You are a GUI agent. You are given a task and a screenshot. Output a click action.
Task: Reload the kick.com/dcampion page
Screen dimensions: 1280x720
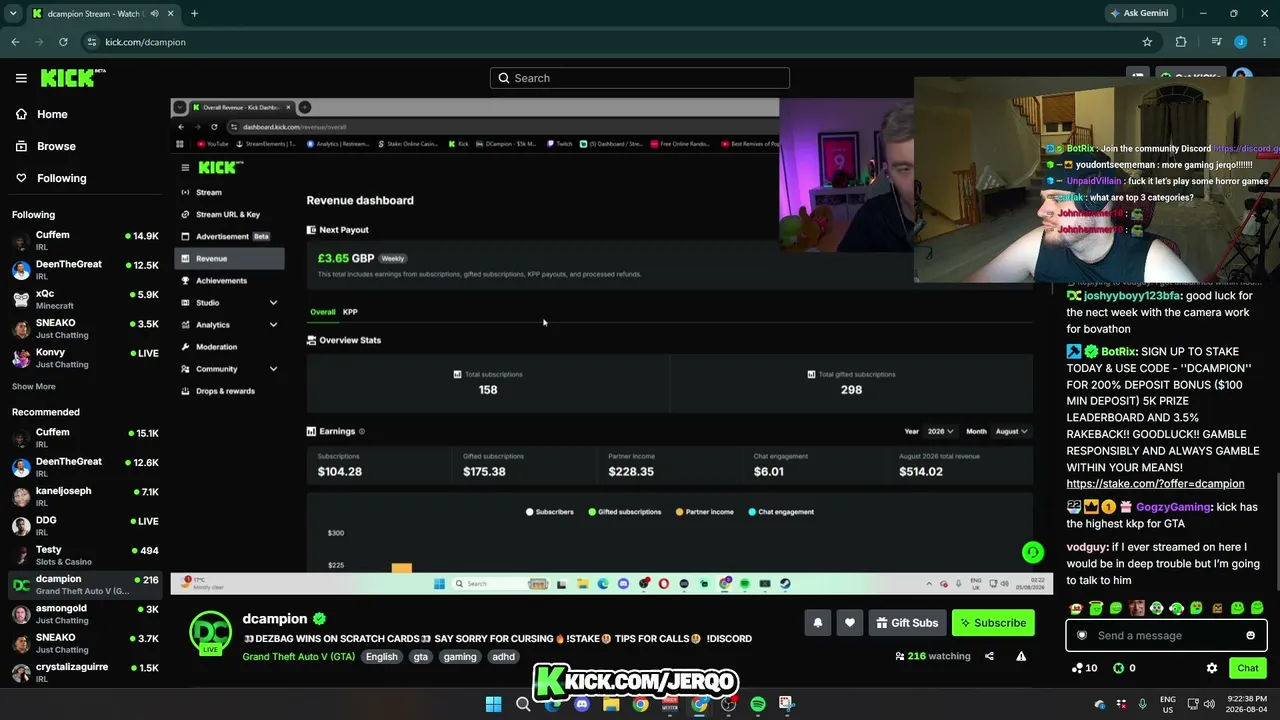tap(63, 42)
